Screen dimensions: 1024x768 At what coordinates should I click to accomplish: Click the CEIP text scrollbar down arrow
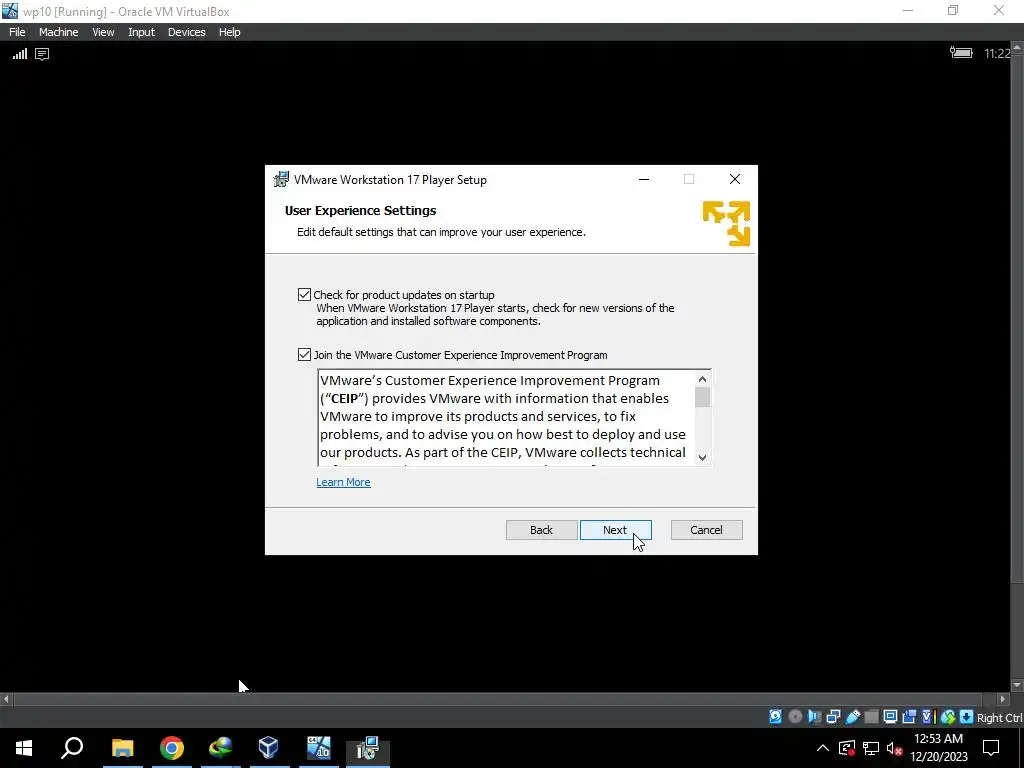pos(702,457)
